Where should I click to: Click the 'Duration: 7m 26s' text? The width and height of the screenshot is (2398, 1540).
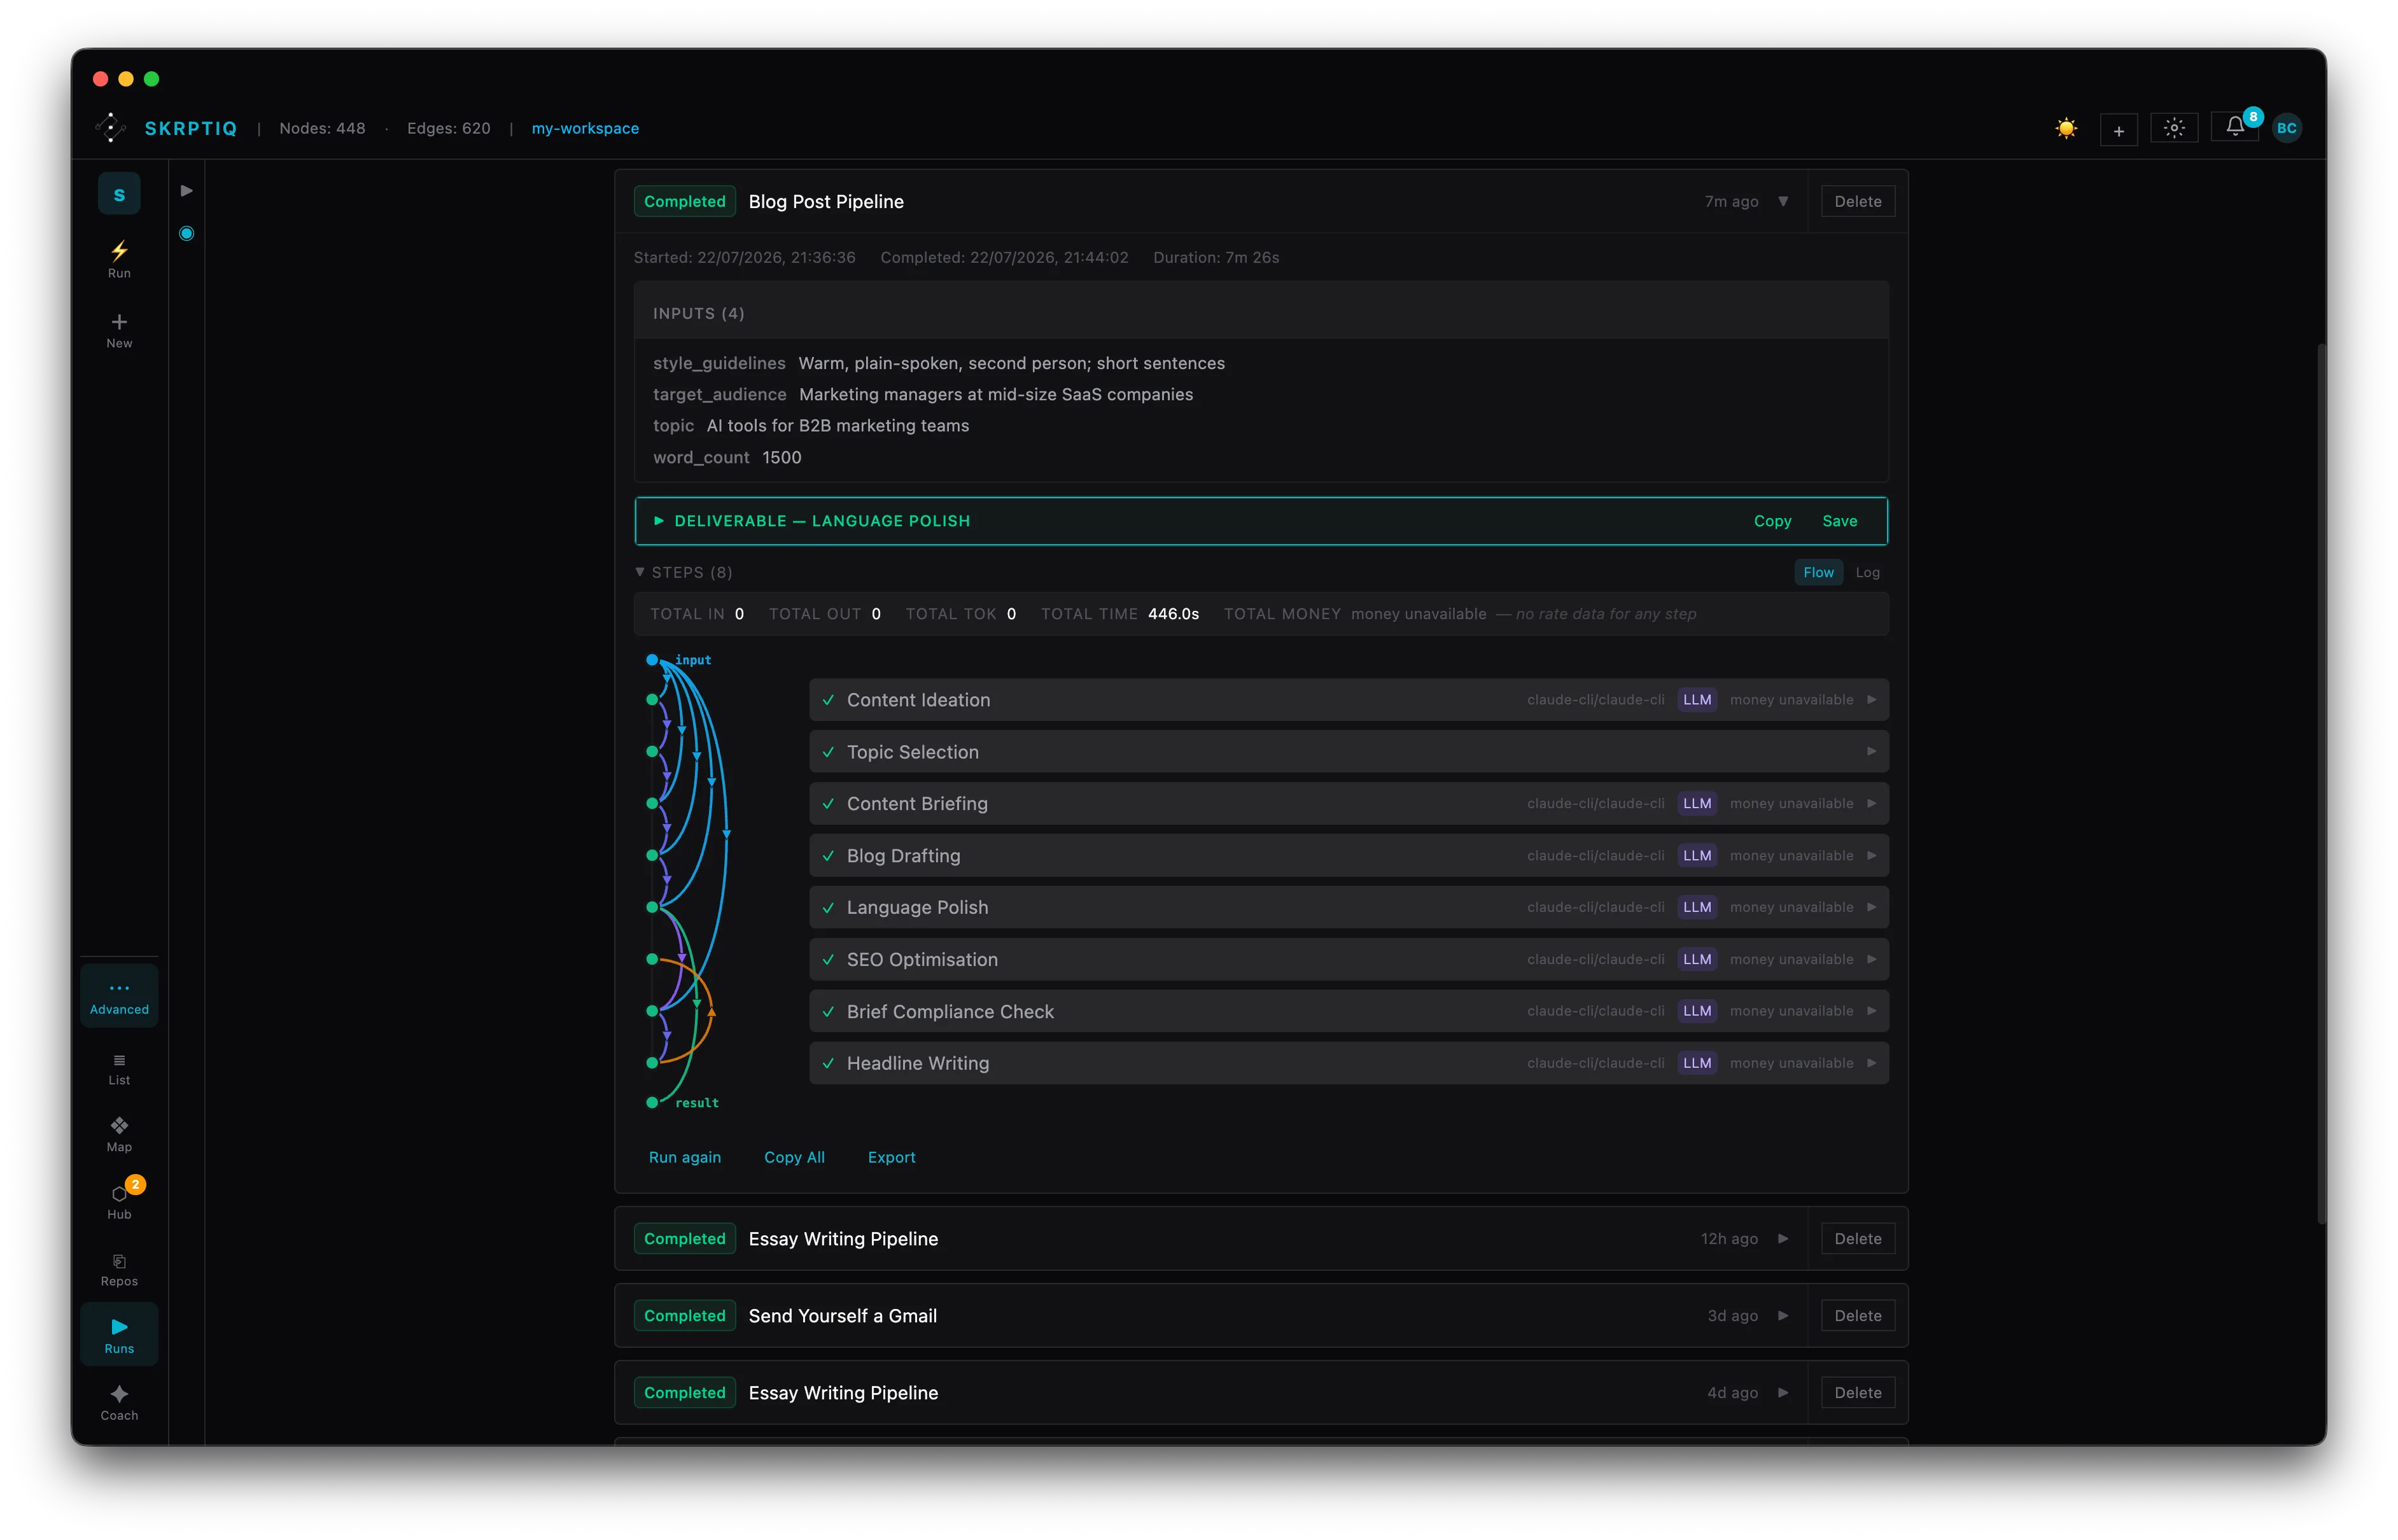click(1216, 257)
